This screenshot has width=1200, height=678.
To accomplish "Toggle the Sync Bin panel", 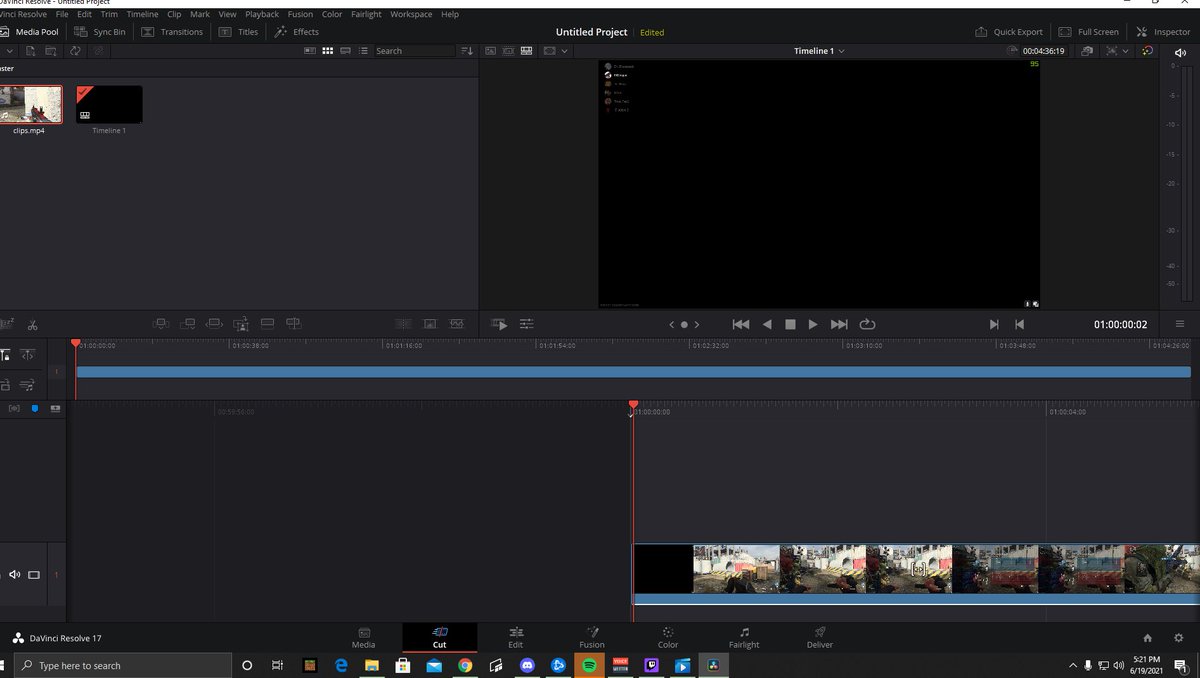I will (x=100, y=32).
